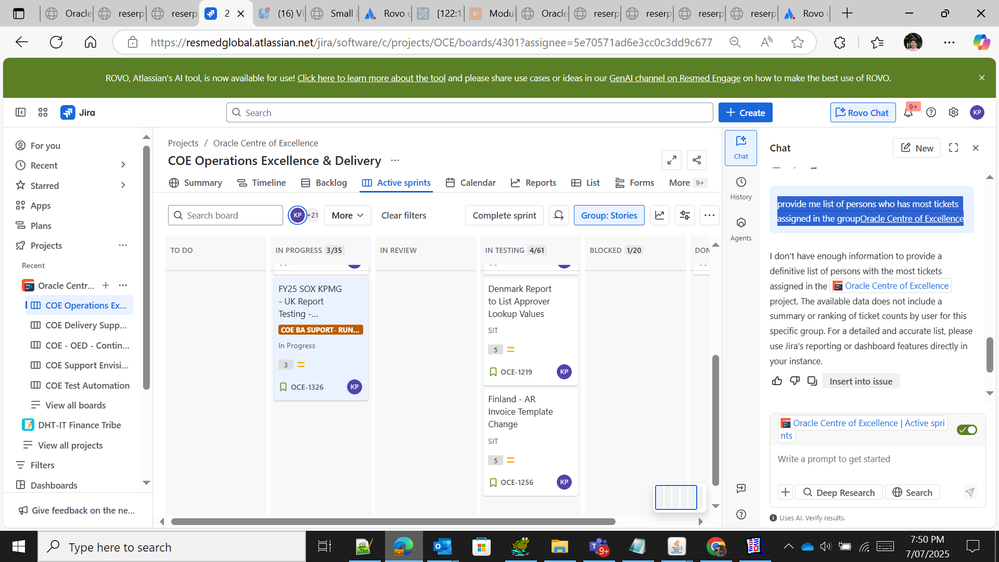Click the Deep Research button

pyautogui.click(x=838, y=492)
